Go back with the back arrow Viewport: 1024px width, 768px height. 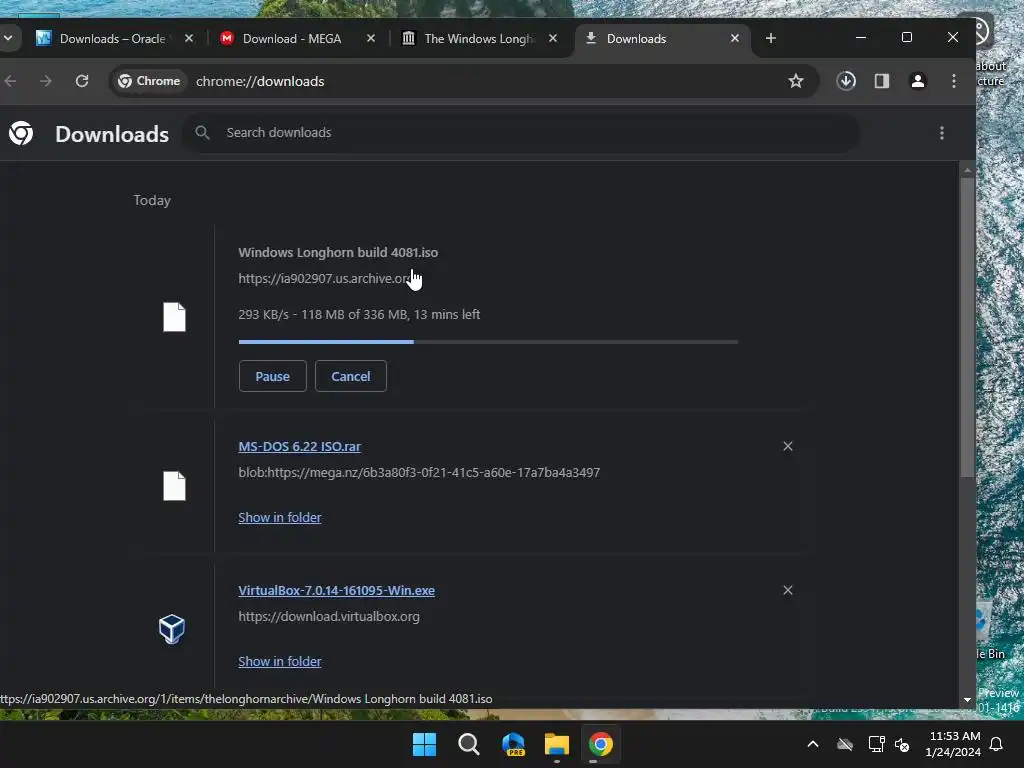point(10,81)
